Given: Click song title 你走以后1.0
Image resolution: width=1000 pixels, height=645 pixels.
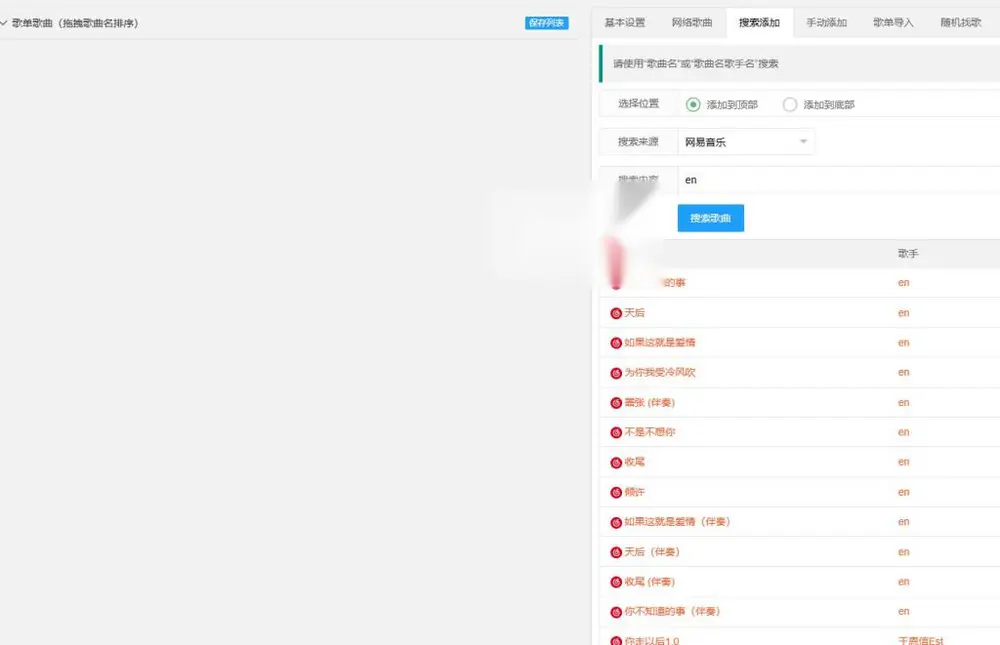Looking at the screenshot, I should click(x=652, y=641).
